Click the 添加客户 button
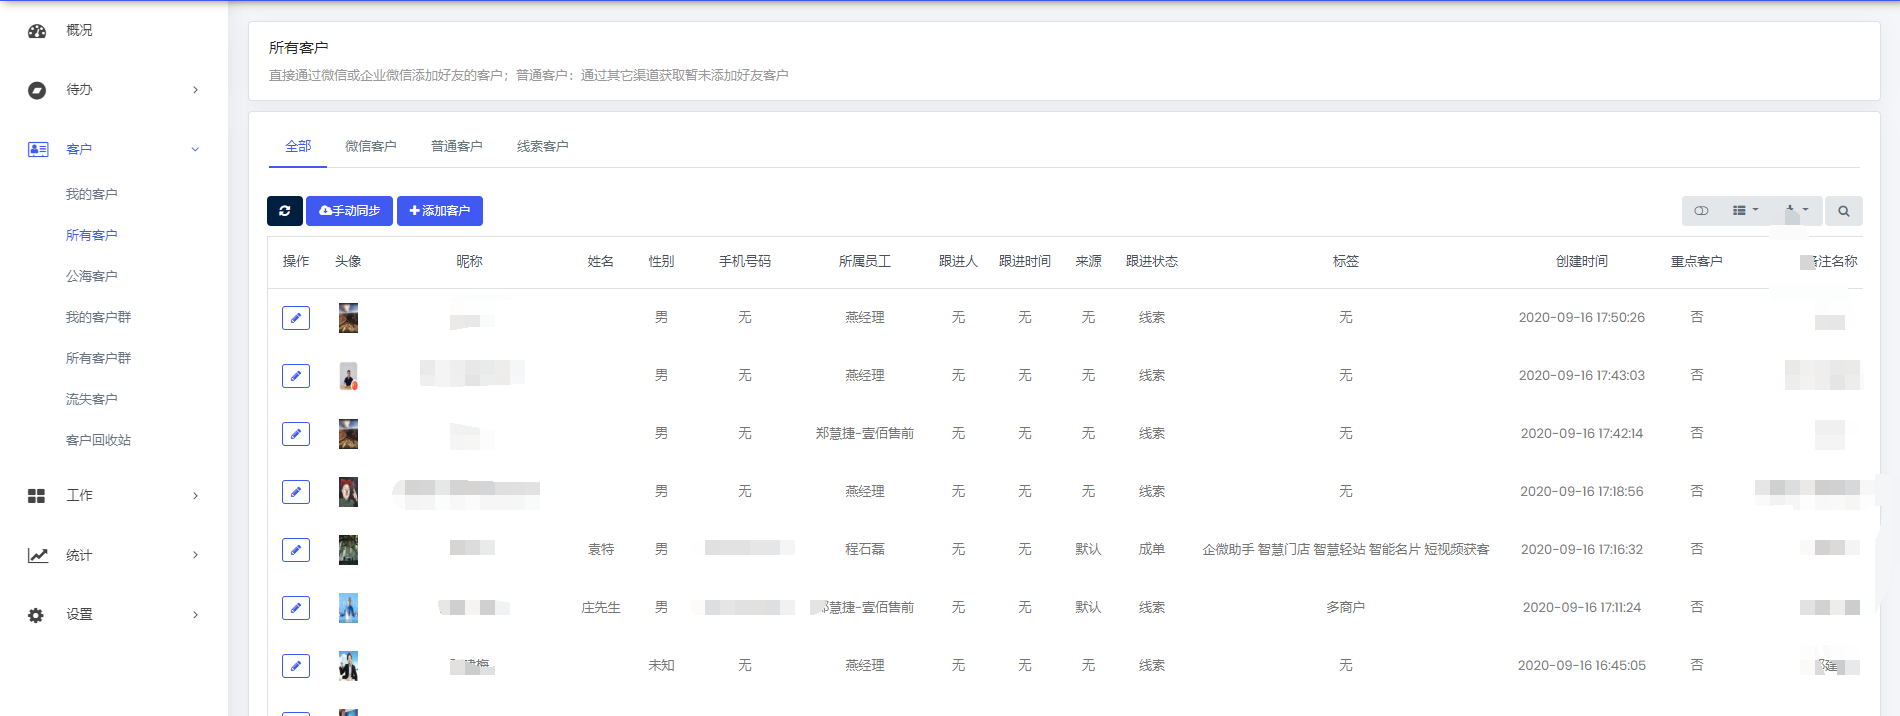This screenshot has width=1900, height=716. (440, 211)
